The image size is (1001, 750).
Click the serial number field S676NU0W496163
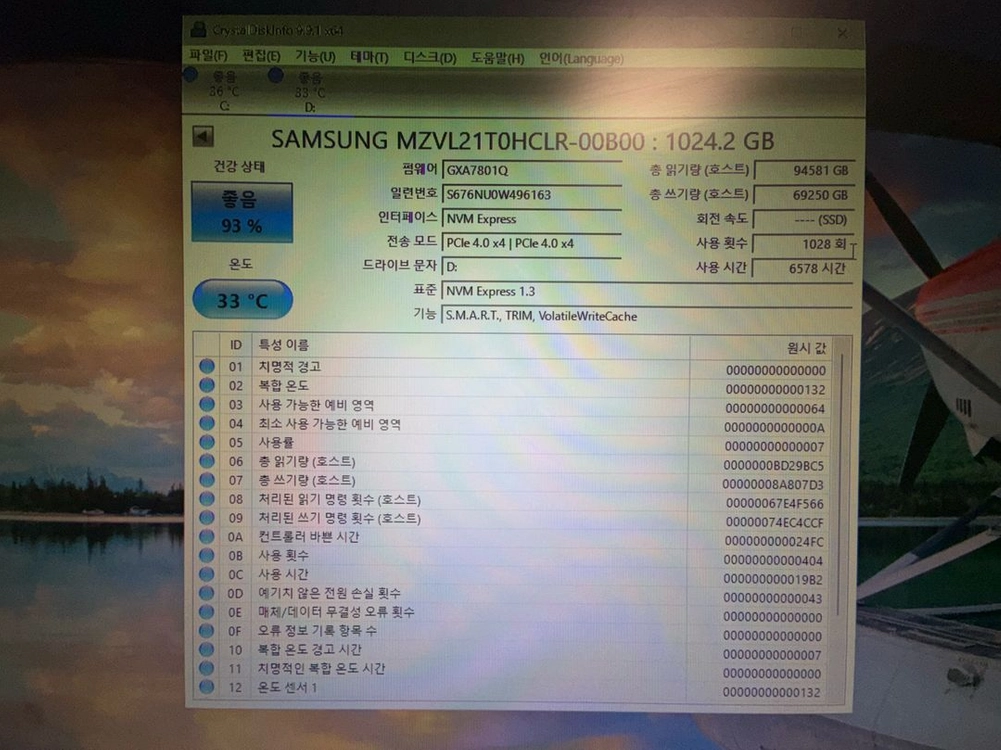click(x=531, y=195)
